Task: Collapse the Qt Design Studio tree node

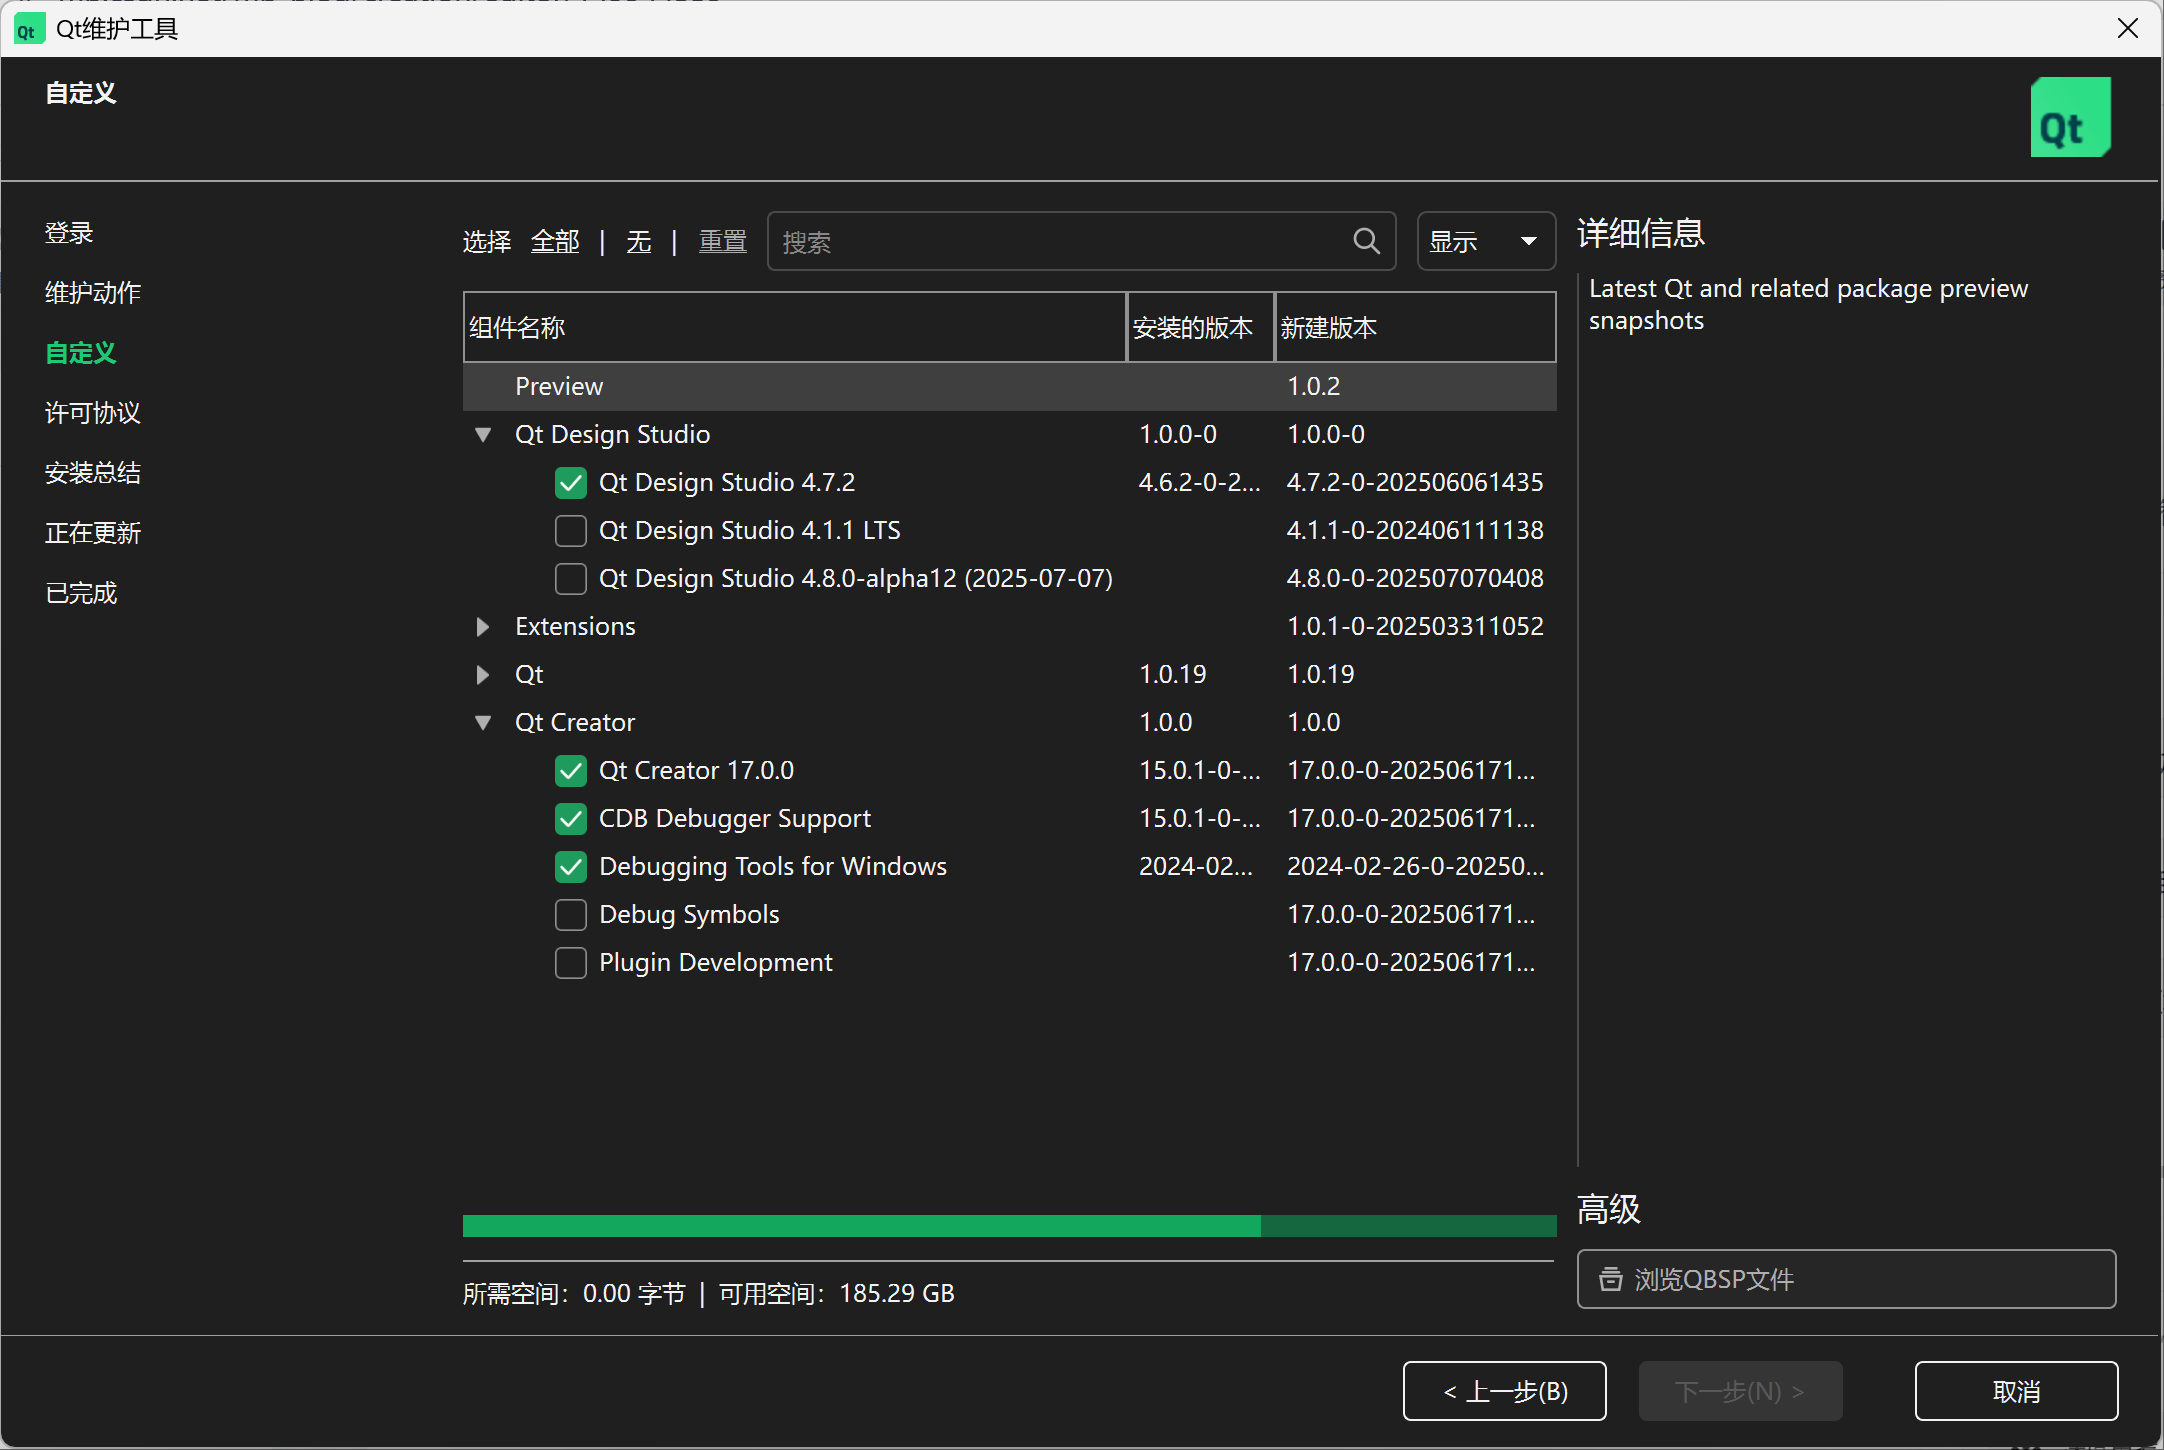Action: pyautogui.click(x=483, y=435)
